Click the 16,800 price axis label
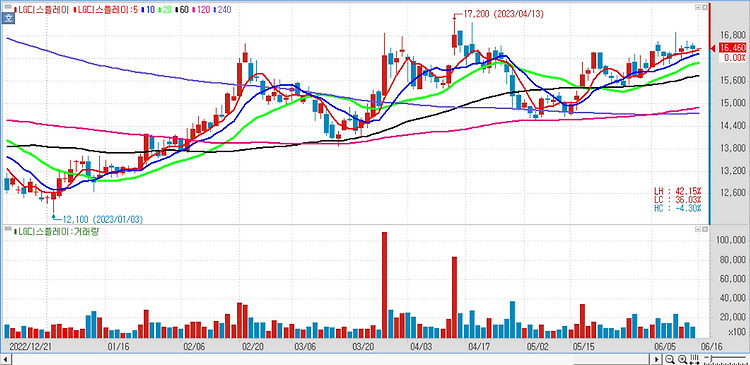 click(733, 36)
